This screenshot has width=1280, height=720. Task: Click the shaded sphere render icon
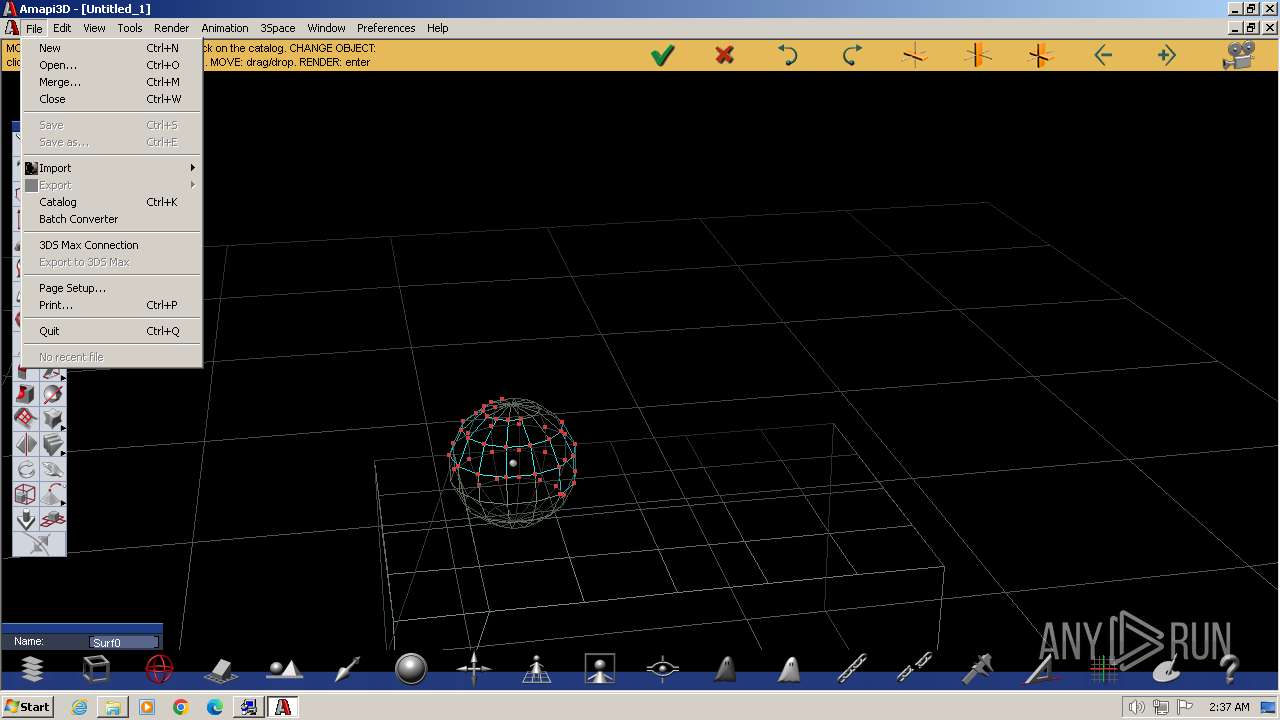411,669
